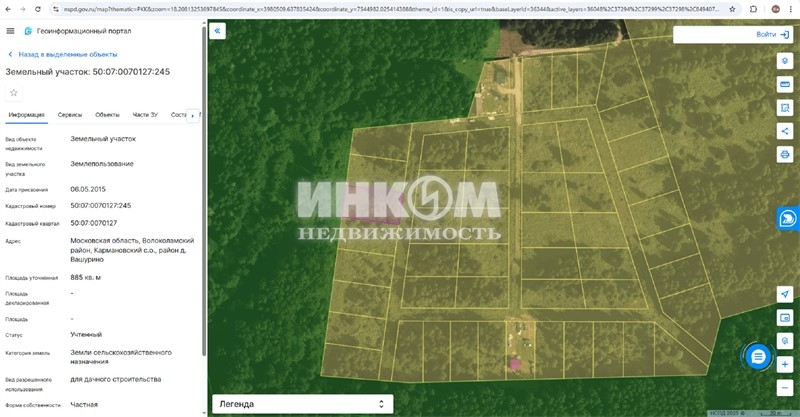The image size is (800, 417).
Task: Show more tabs using the right arrow
Action: (192, 116)
